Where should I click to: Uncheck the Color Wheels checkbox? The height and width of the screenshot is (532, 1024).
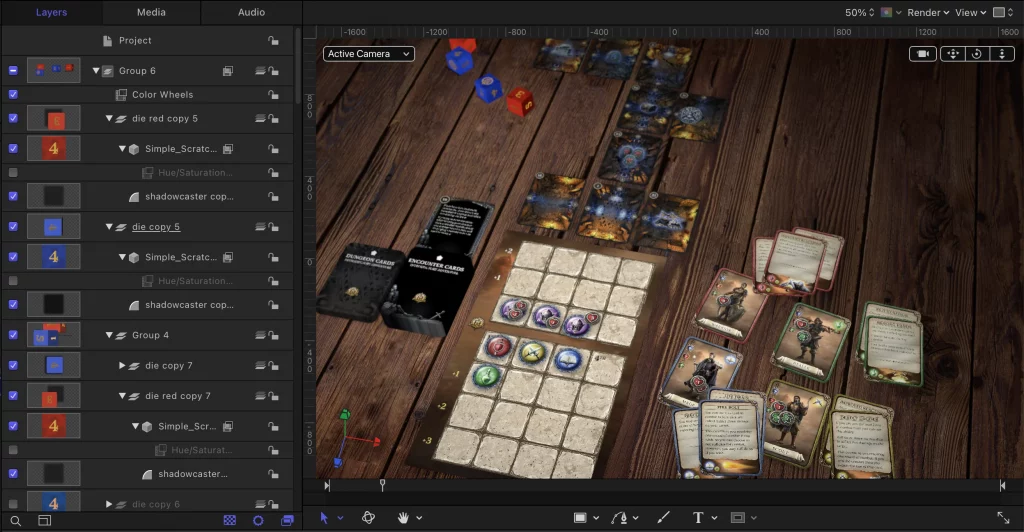pos(13,95)
